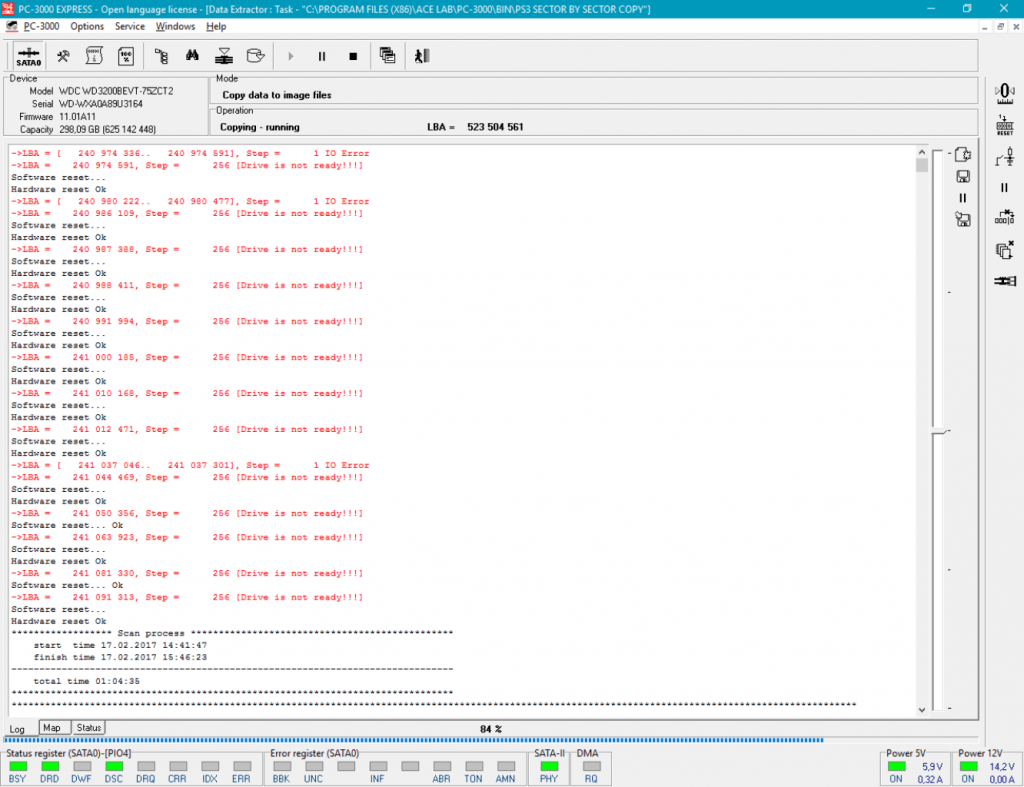The height and width of the screenshot is (787, 1024).
Task: Switch to the Map tab
Action: (x=52, y=728)
